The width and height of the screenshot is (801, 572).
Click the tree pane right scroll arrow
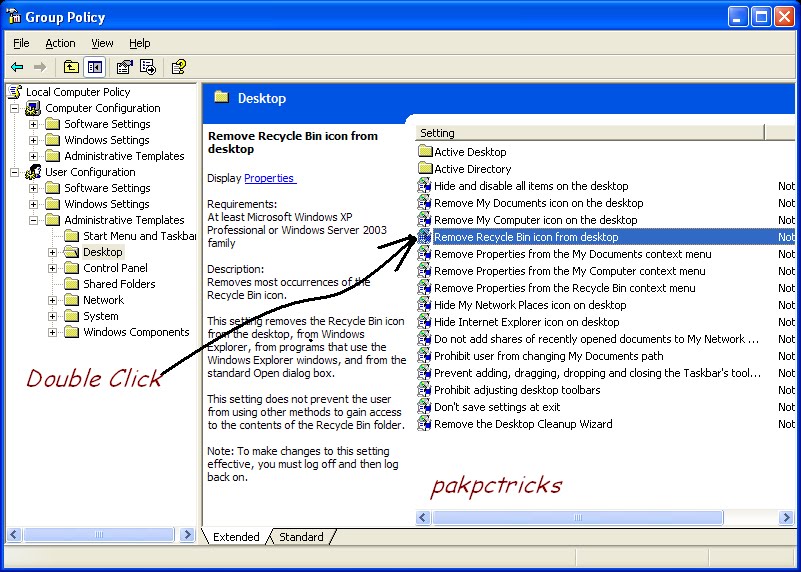click(187, 535)
